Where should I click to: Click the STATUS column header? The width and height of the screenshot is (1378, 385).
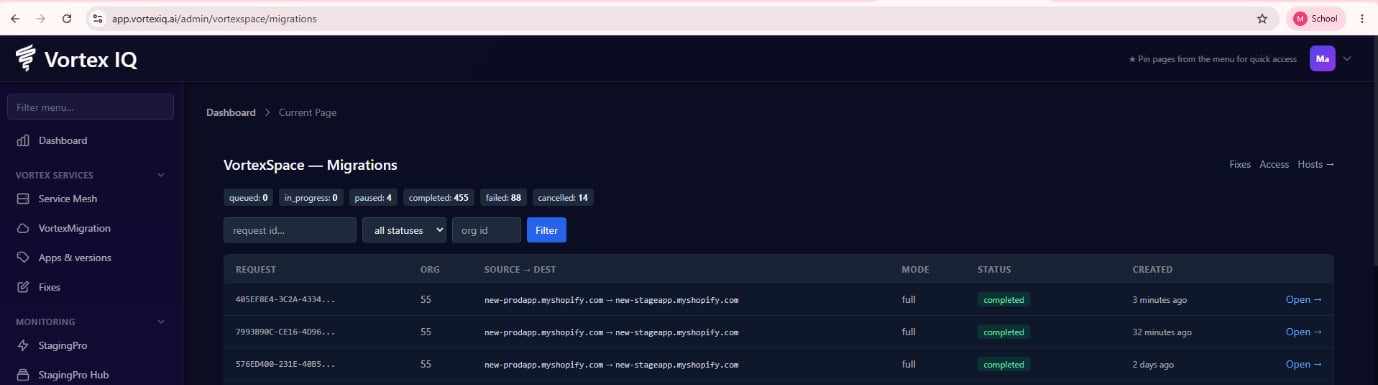(994, 270)
